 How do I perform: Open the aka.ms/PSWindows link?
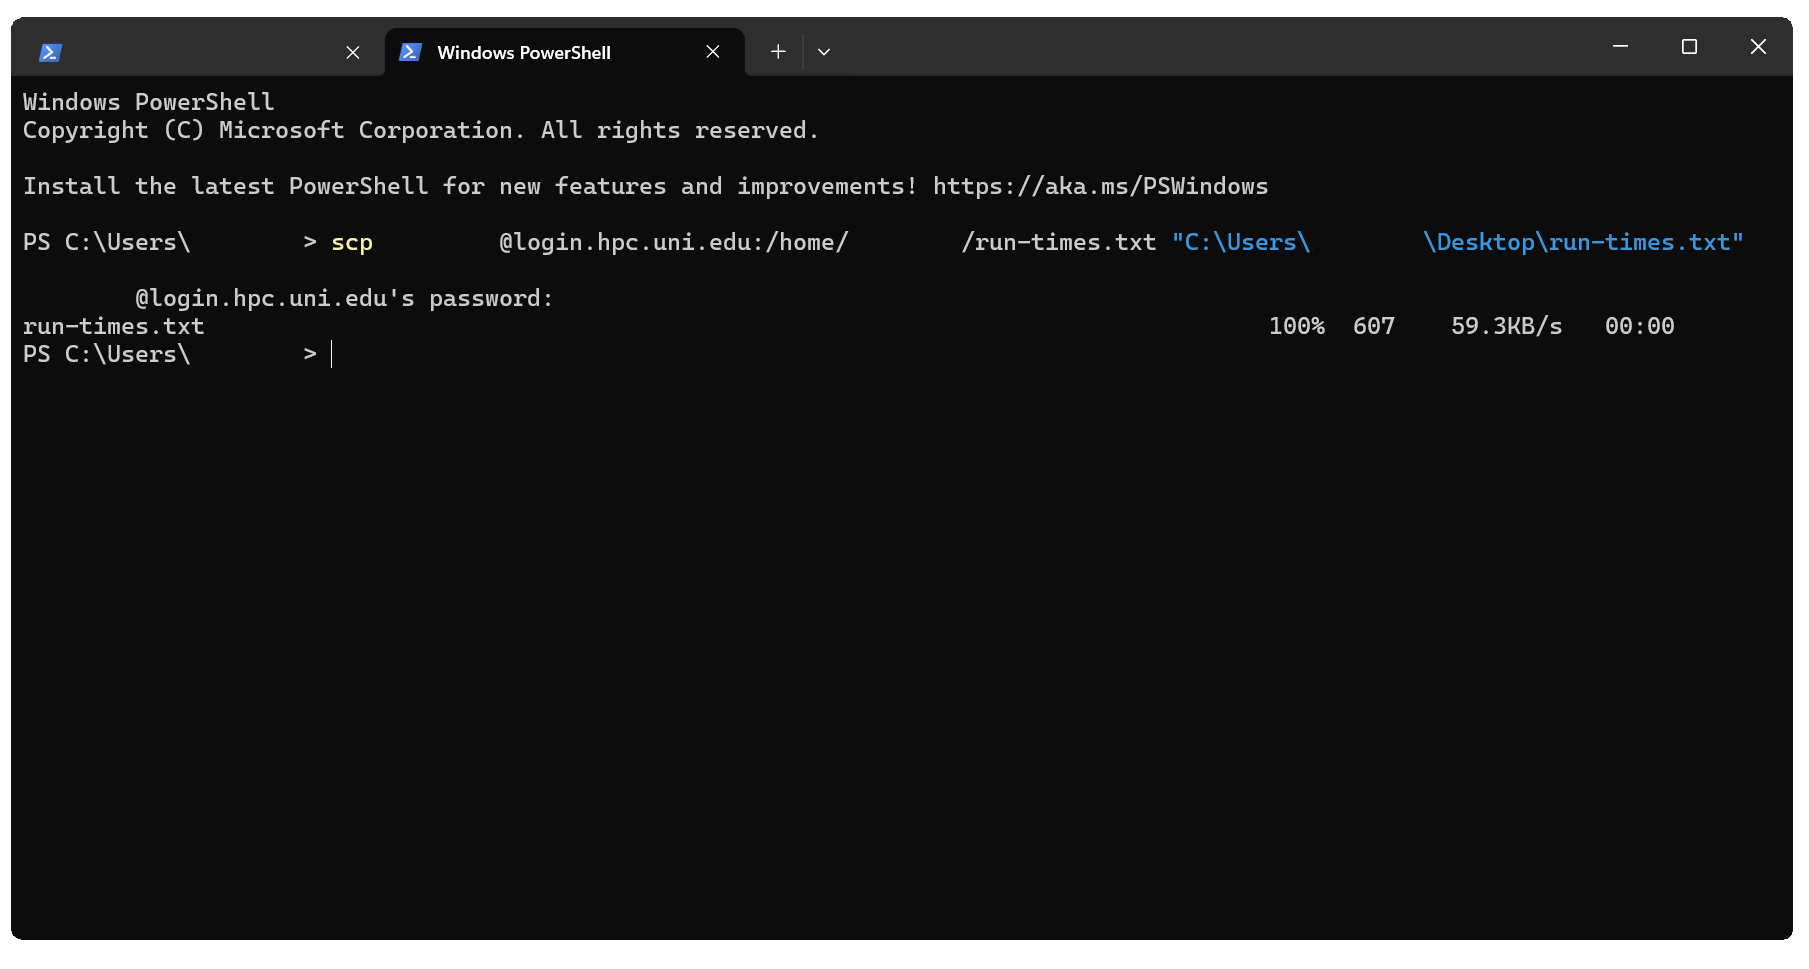(x=1100, y=187)
